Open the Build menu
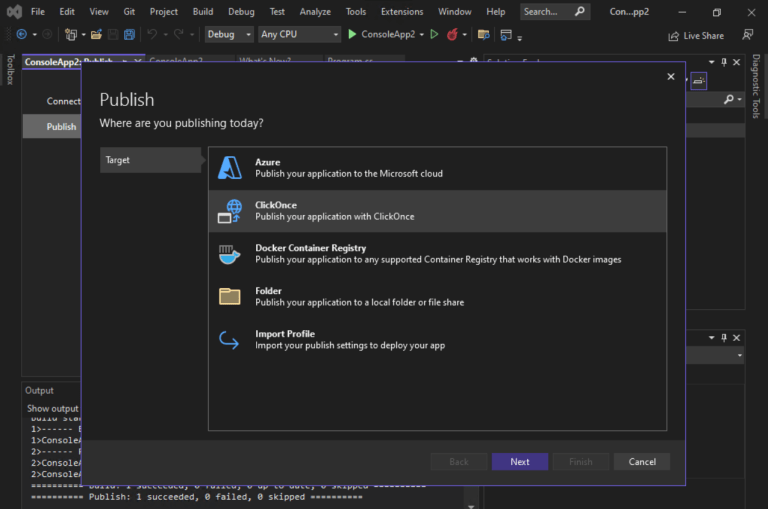The height and width of the screenshot is (509, 768). (x=203, y=12)
